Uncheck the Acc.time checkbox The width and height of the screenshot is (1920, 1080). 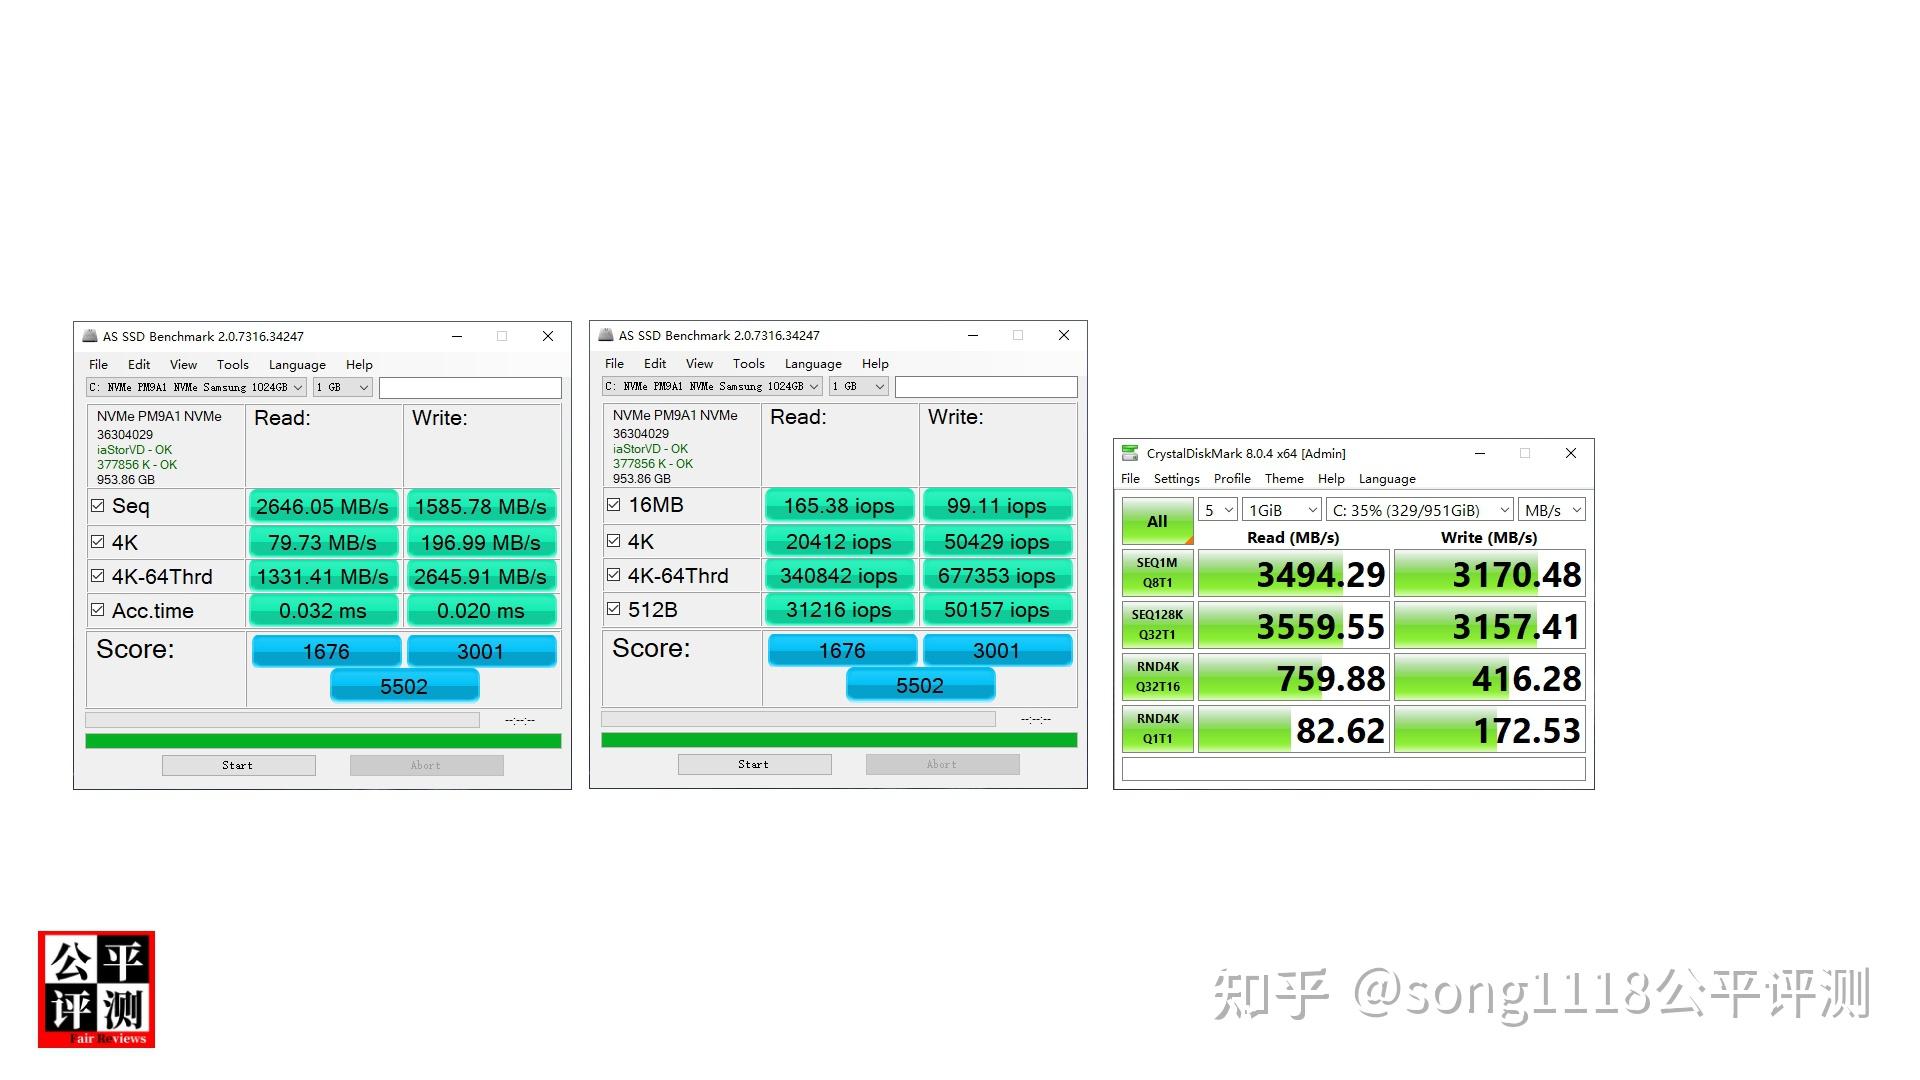(98, 609)
